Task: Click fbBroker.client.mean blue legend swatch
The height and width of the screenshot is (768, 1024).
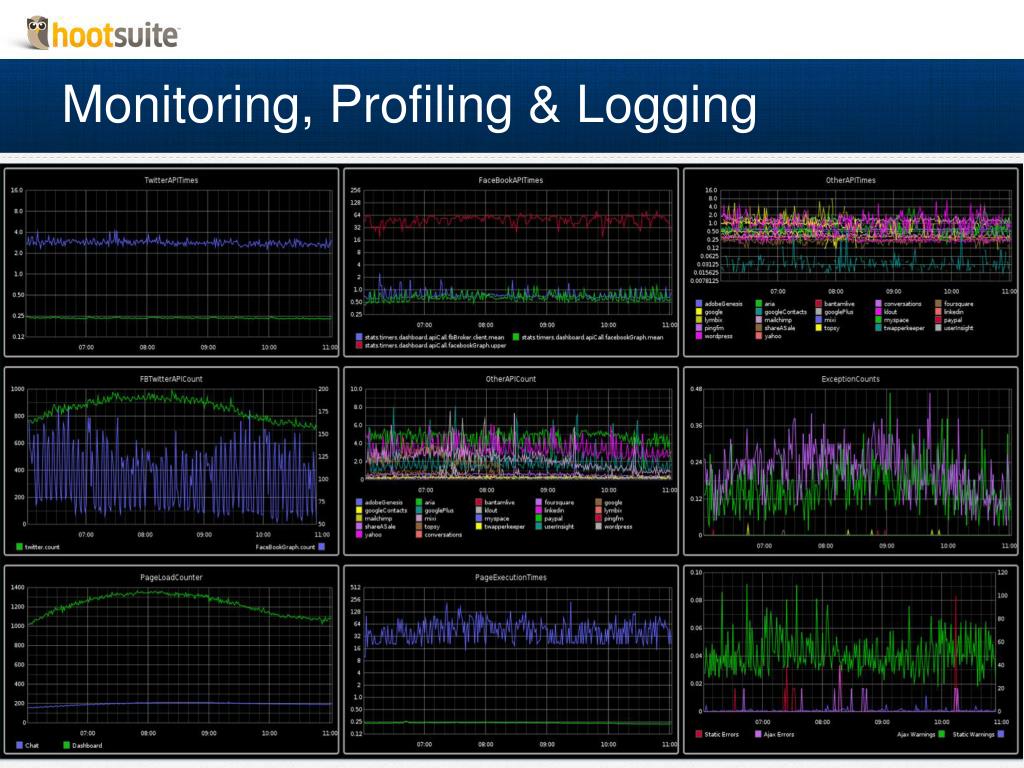Action: coord(359,337)
